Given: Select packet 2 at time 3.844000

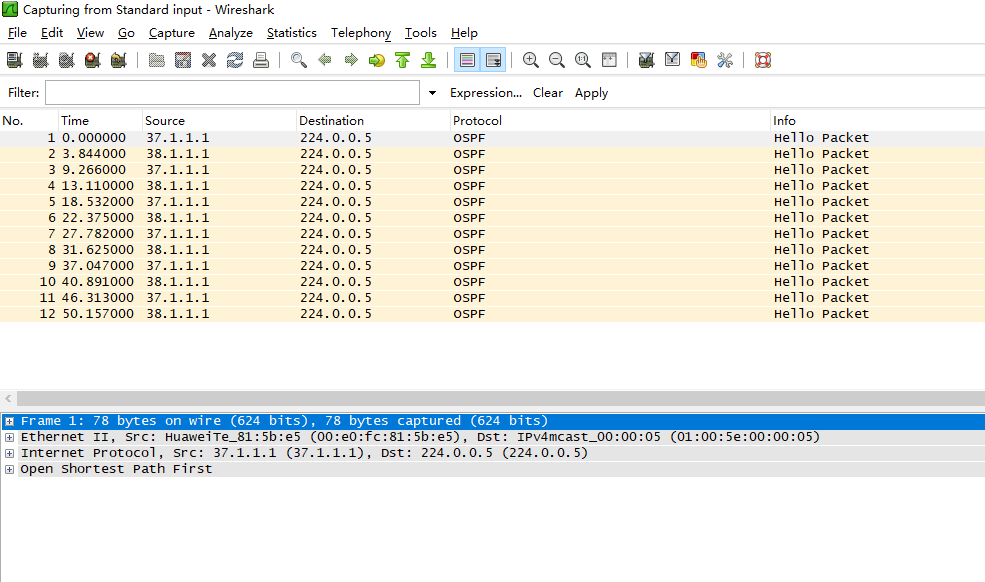Looking at the screenshot, I should tap(492, 154).
